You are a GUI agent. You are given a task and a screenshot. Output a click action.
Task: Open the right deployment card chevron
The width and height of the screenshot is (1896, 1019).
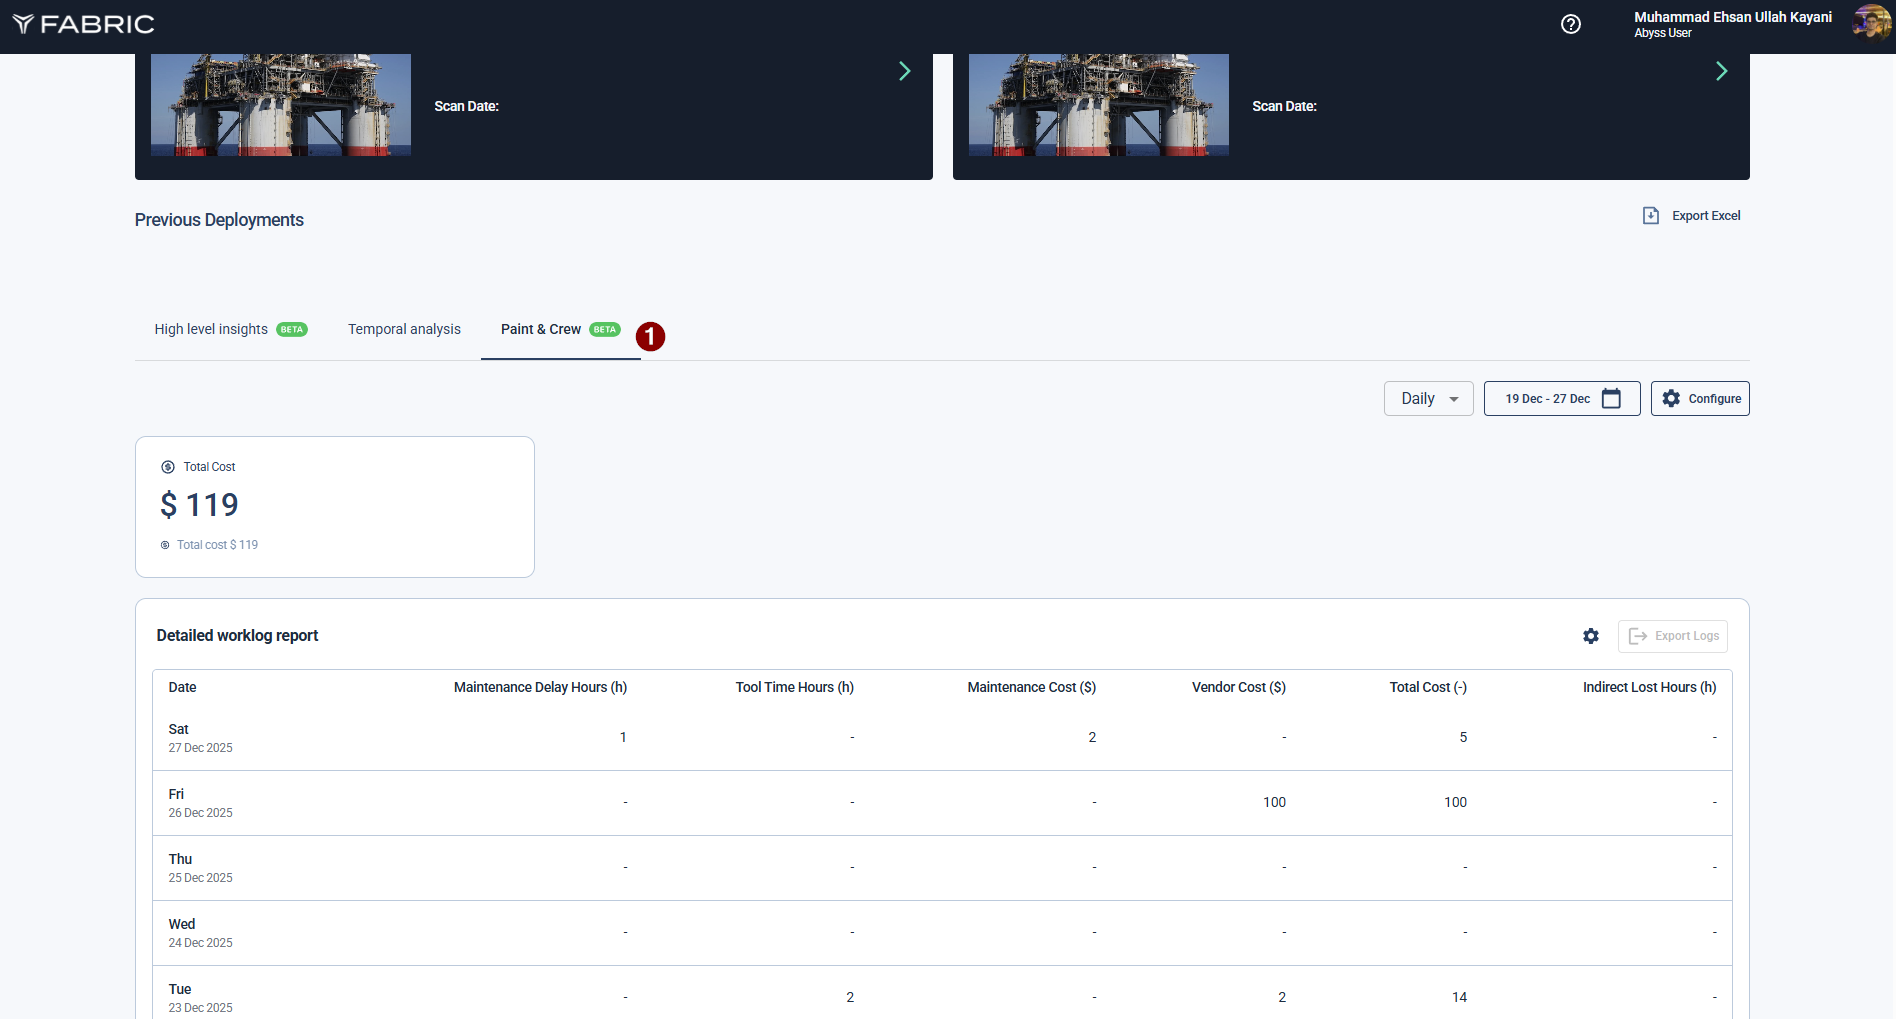tap(1721, 71)
